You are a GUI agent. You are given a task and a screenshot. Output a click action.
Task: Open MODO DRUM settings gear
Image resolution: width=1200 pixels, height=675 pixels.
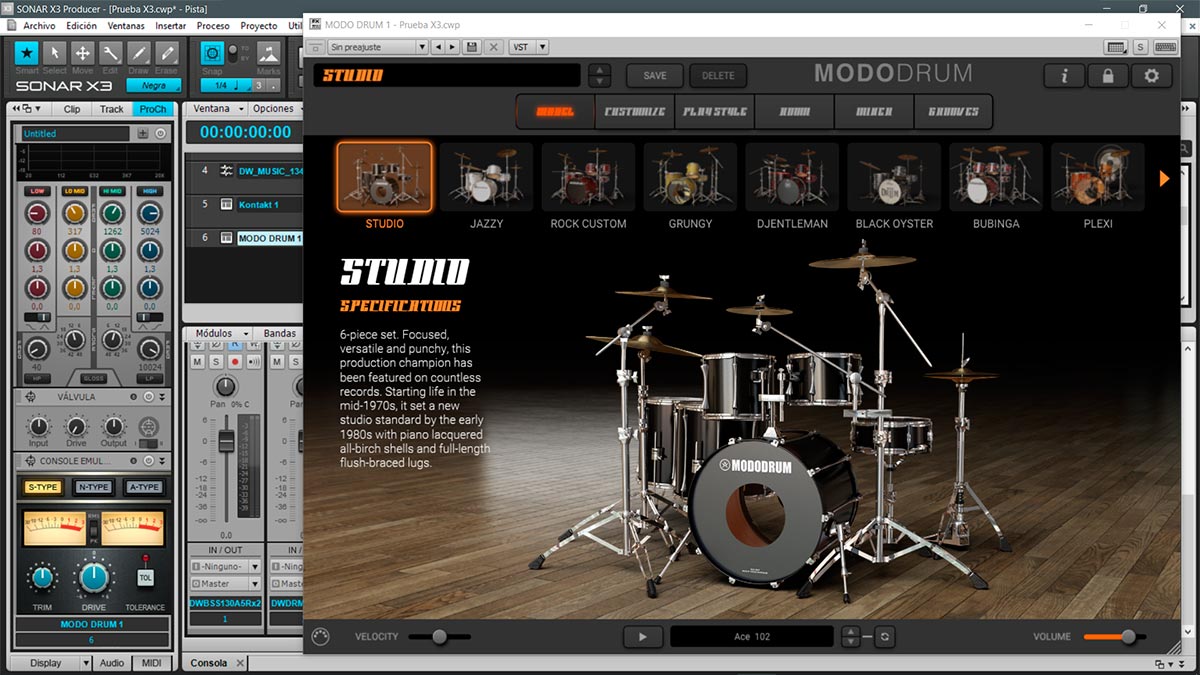point(1151,75)
